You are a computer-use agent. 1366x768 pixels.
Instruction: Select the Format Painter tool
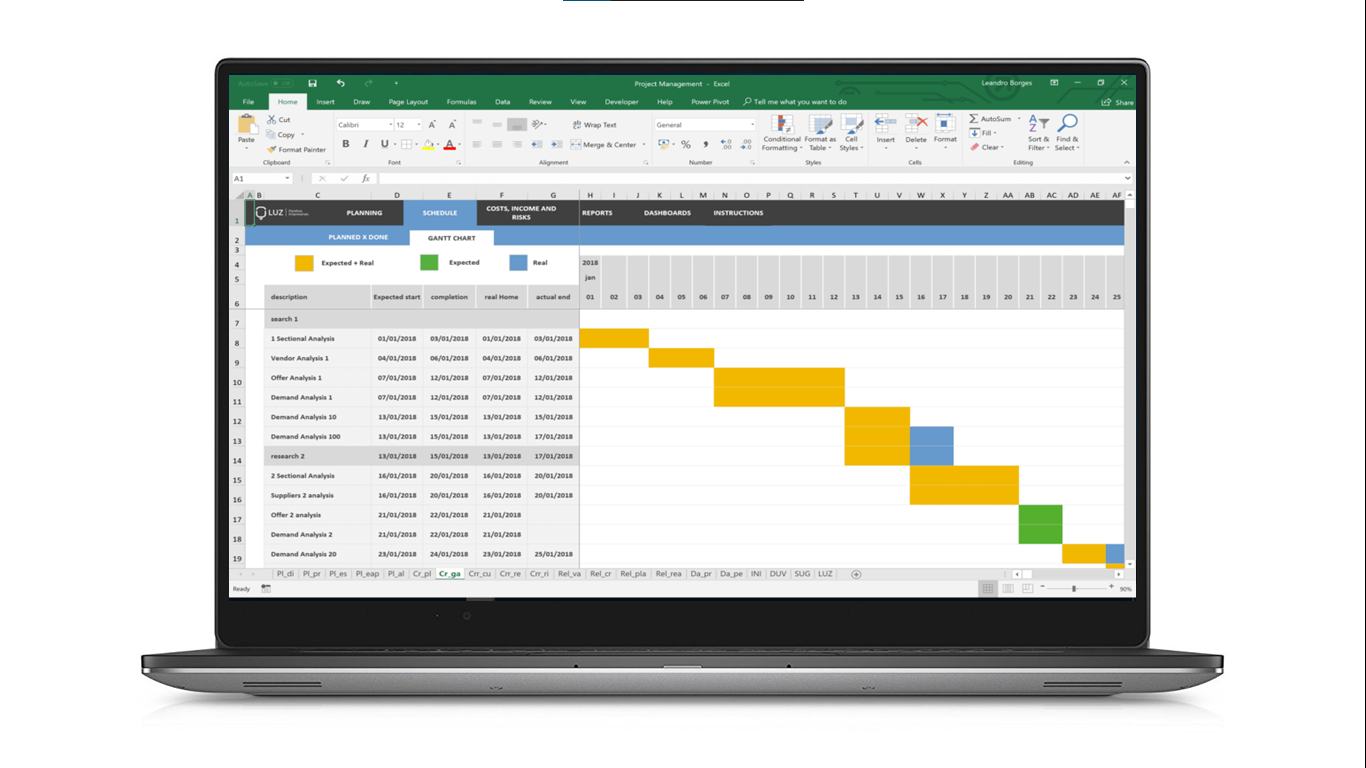click(297, 148)
